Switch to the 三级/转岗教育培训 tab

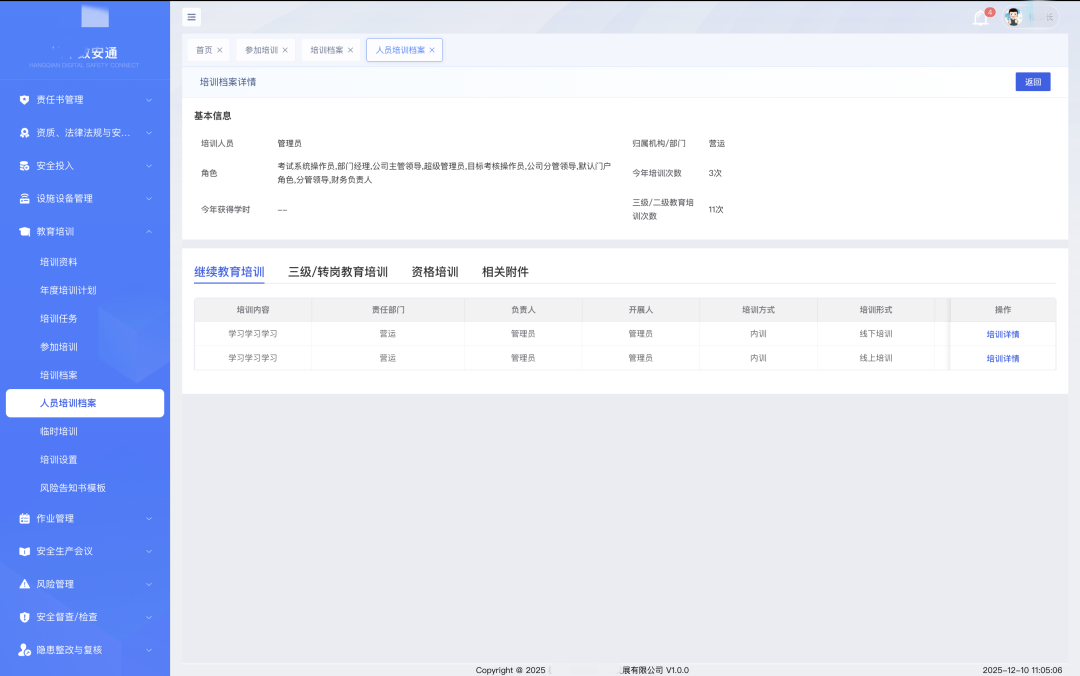tap(338, 272)
